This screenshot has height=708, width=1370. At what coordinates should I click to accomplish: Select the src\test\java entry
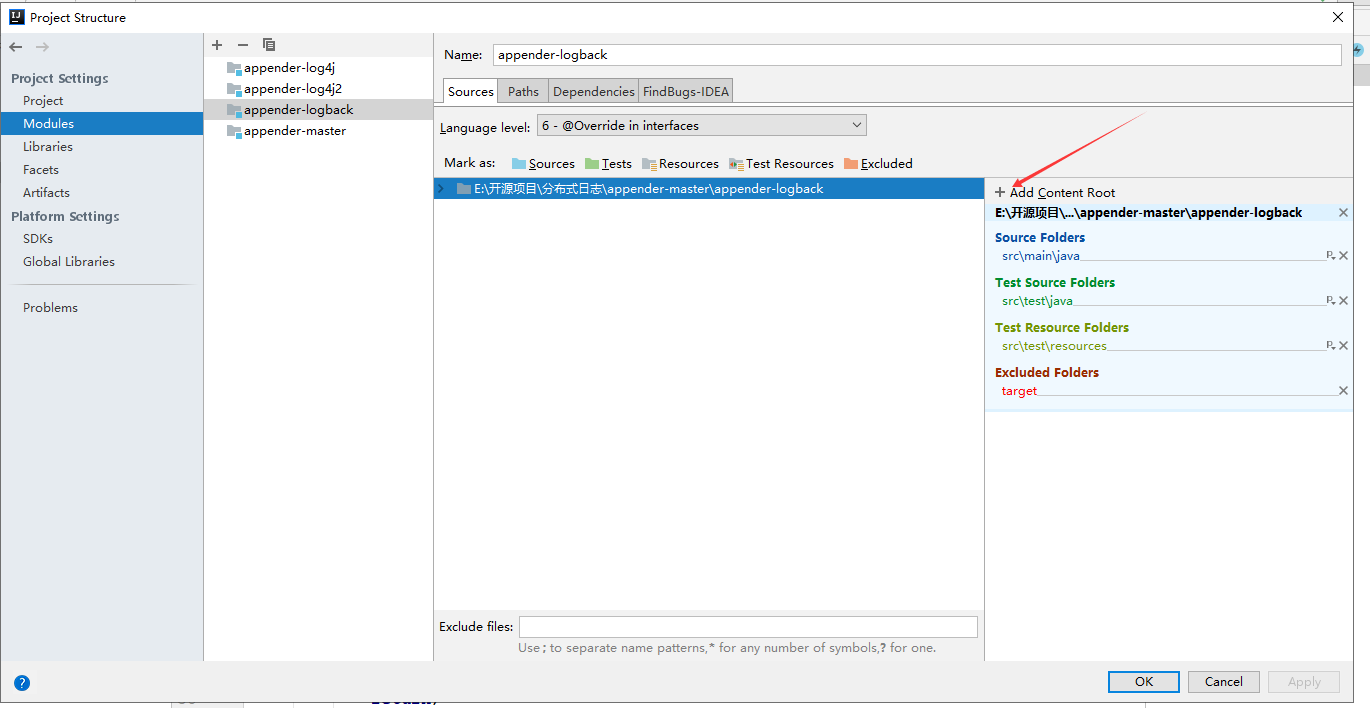1037,301
